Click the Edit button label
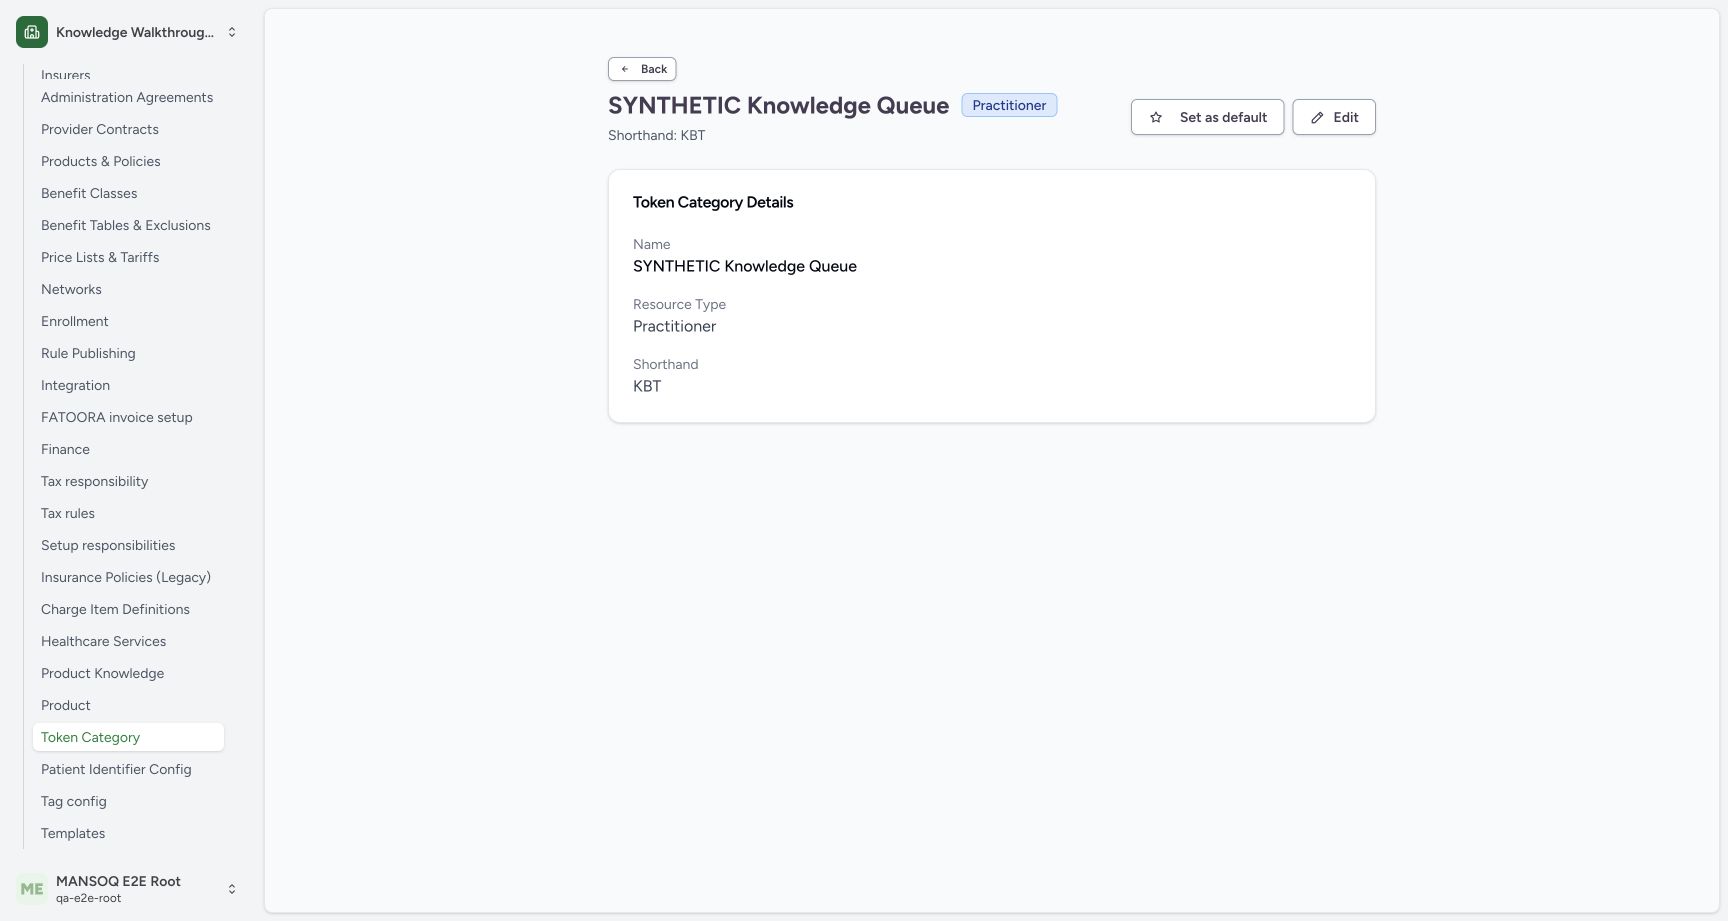 click(1346, 117)
